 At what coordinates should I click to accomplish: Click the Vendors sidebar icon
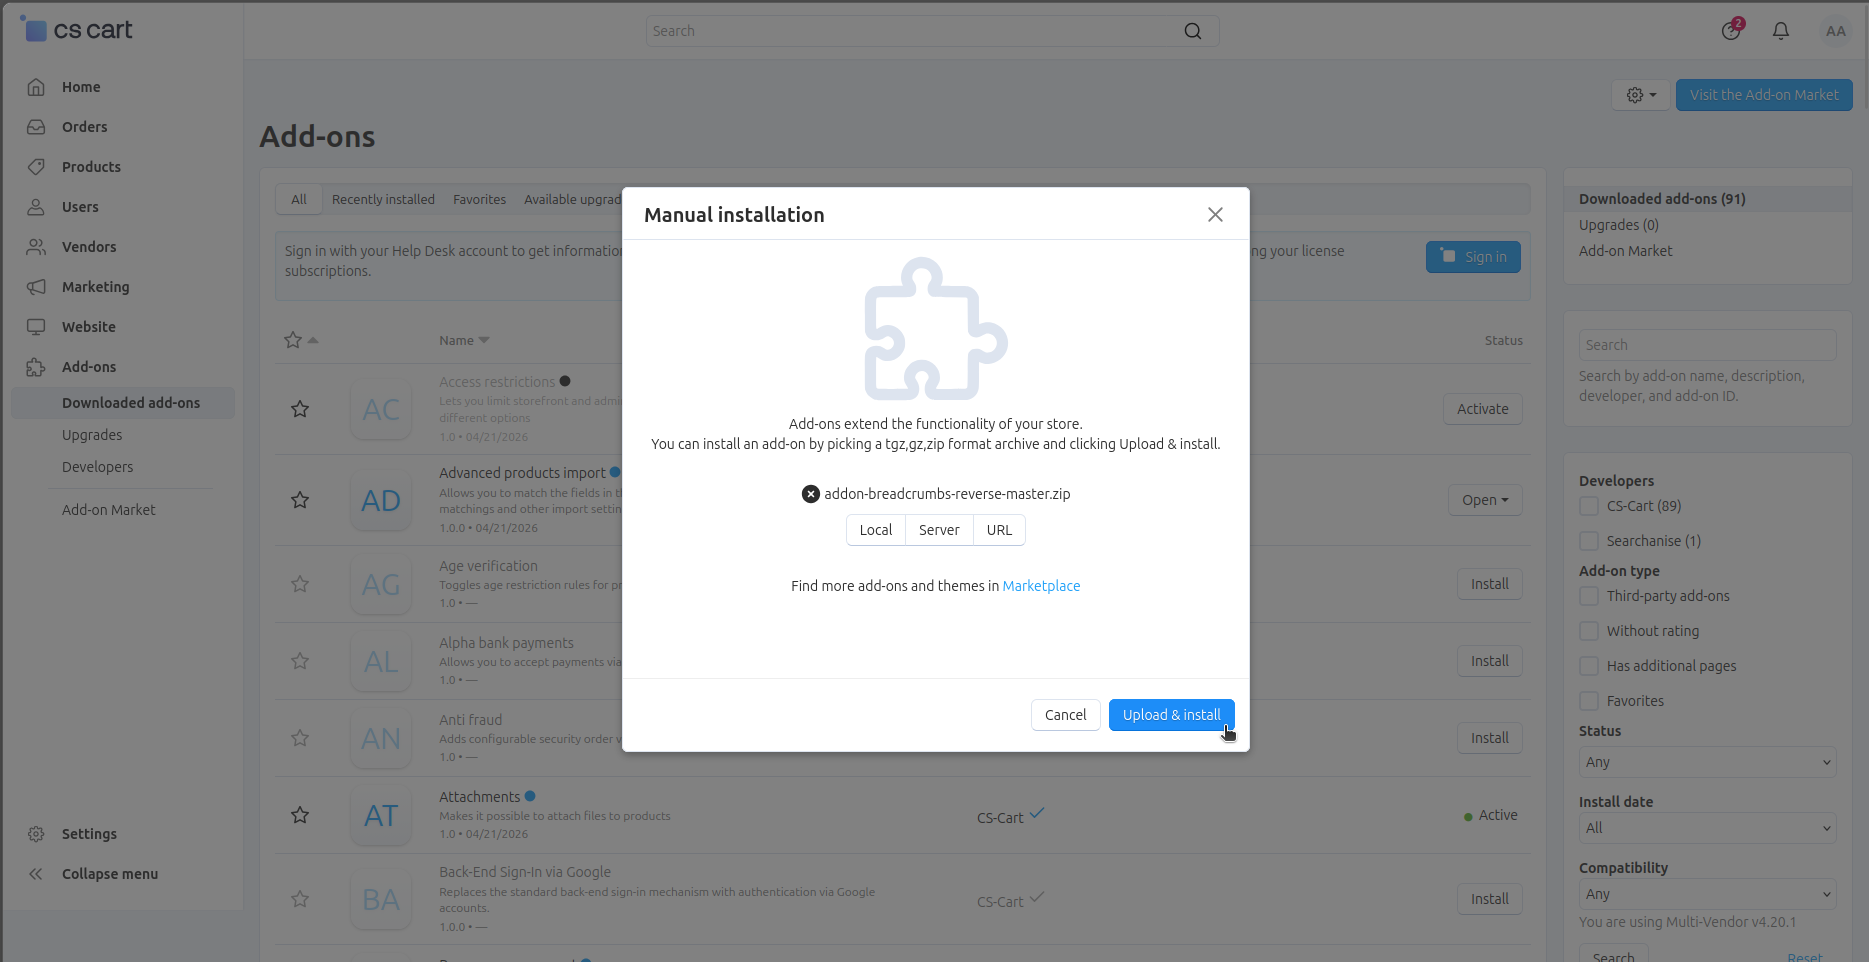click(x=36, y=247)
